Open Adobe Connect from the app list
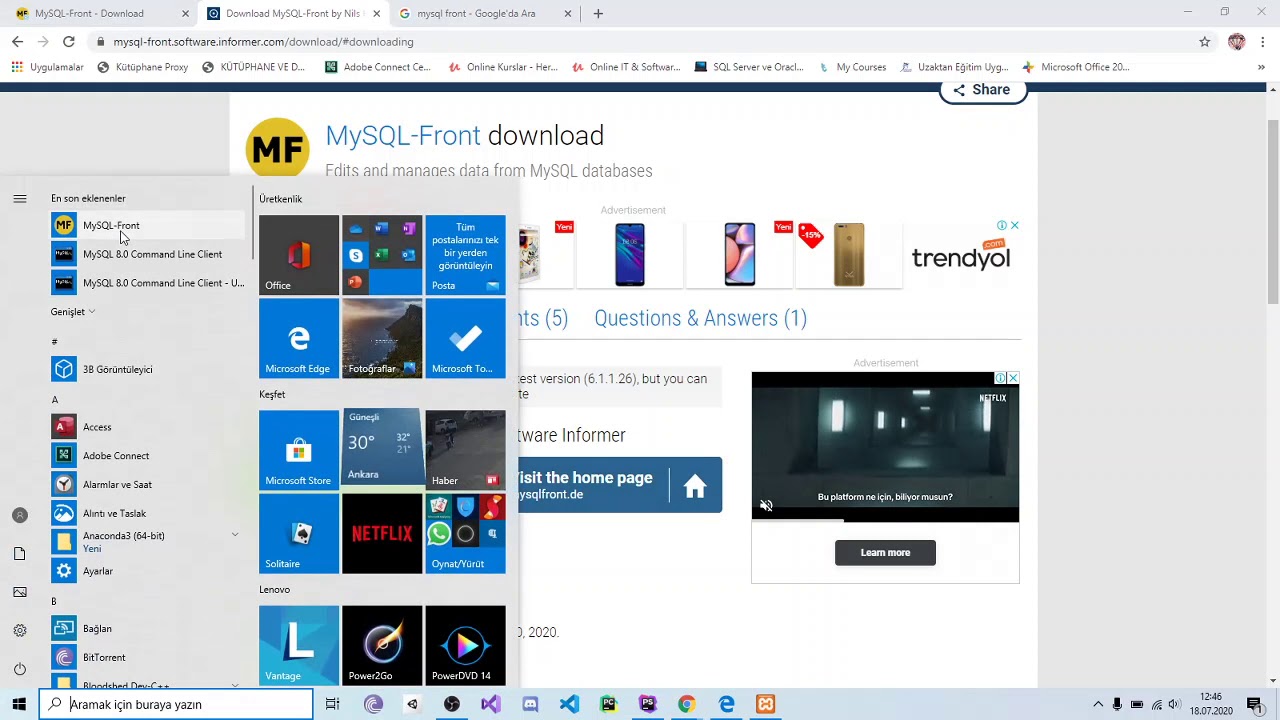This screenshot has width=1280, height=720. tap(146, 456)
